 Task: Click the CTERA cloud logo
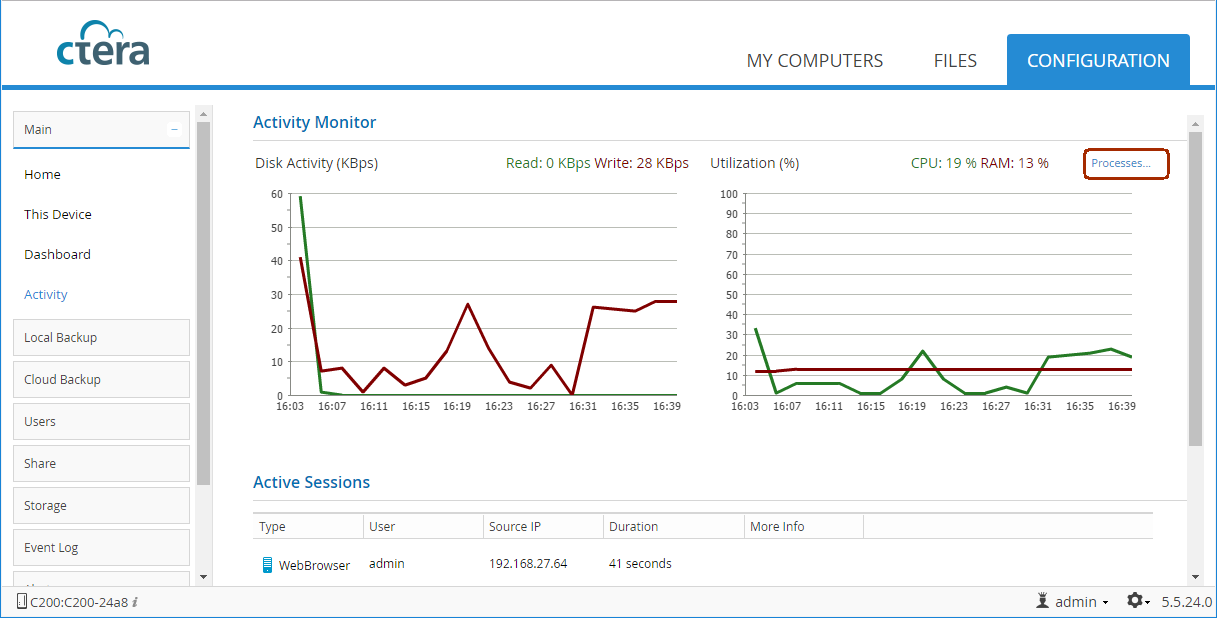103,43
